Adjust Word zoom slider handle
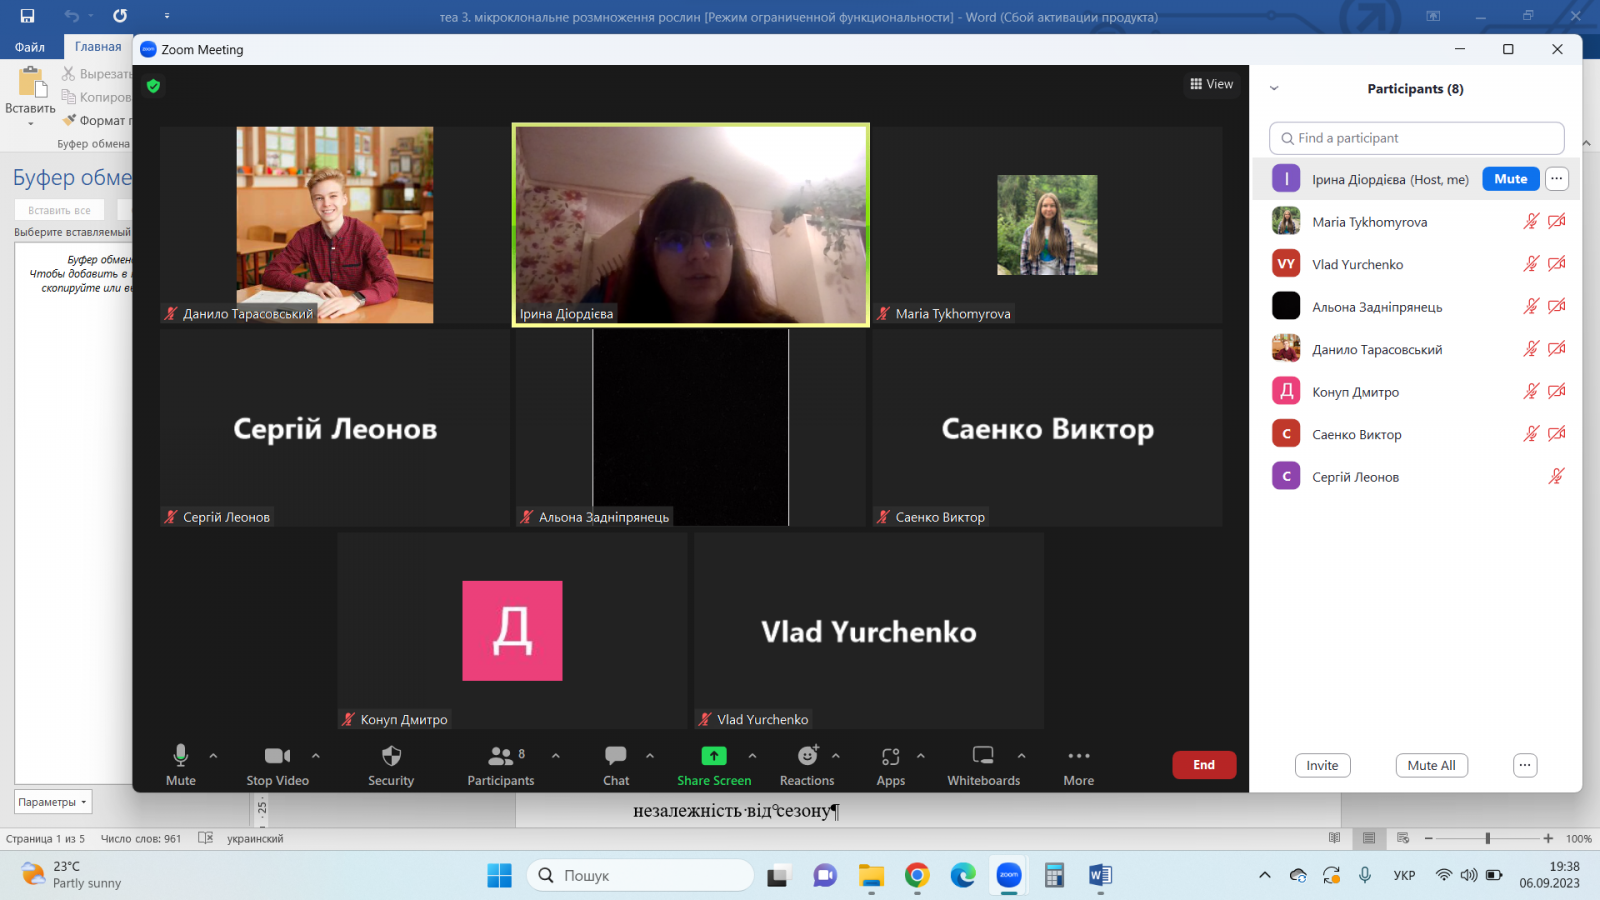This screenshot has width=1600, height=900. coord(1487,838)
